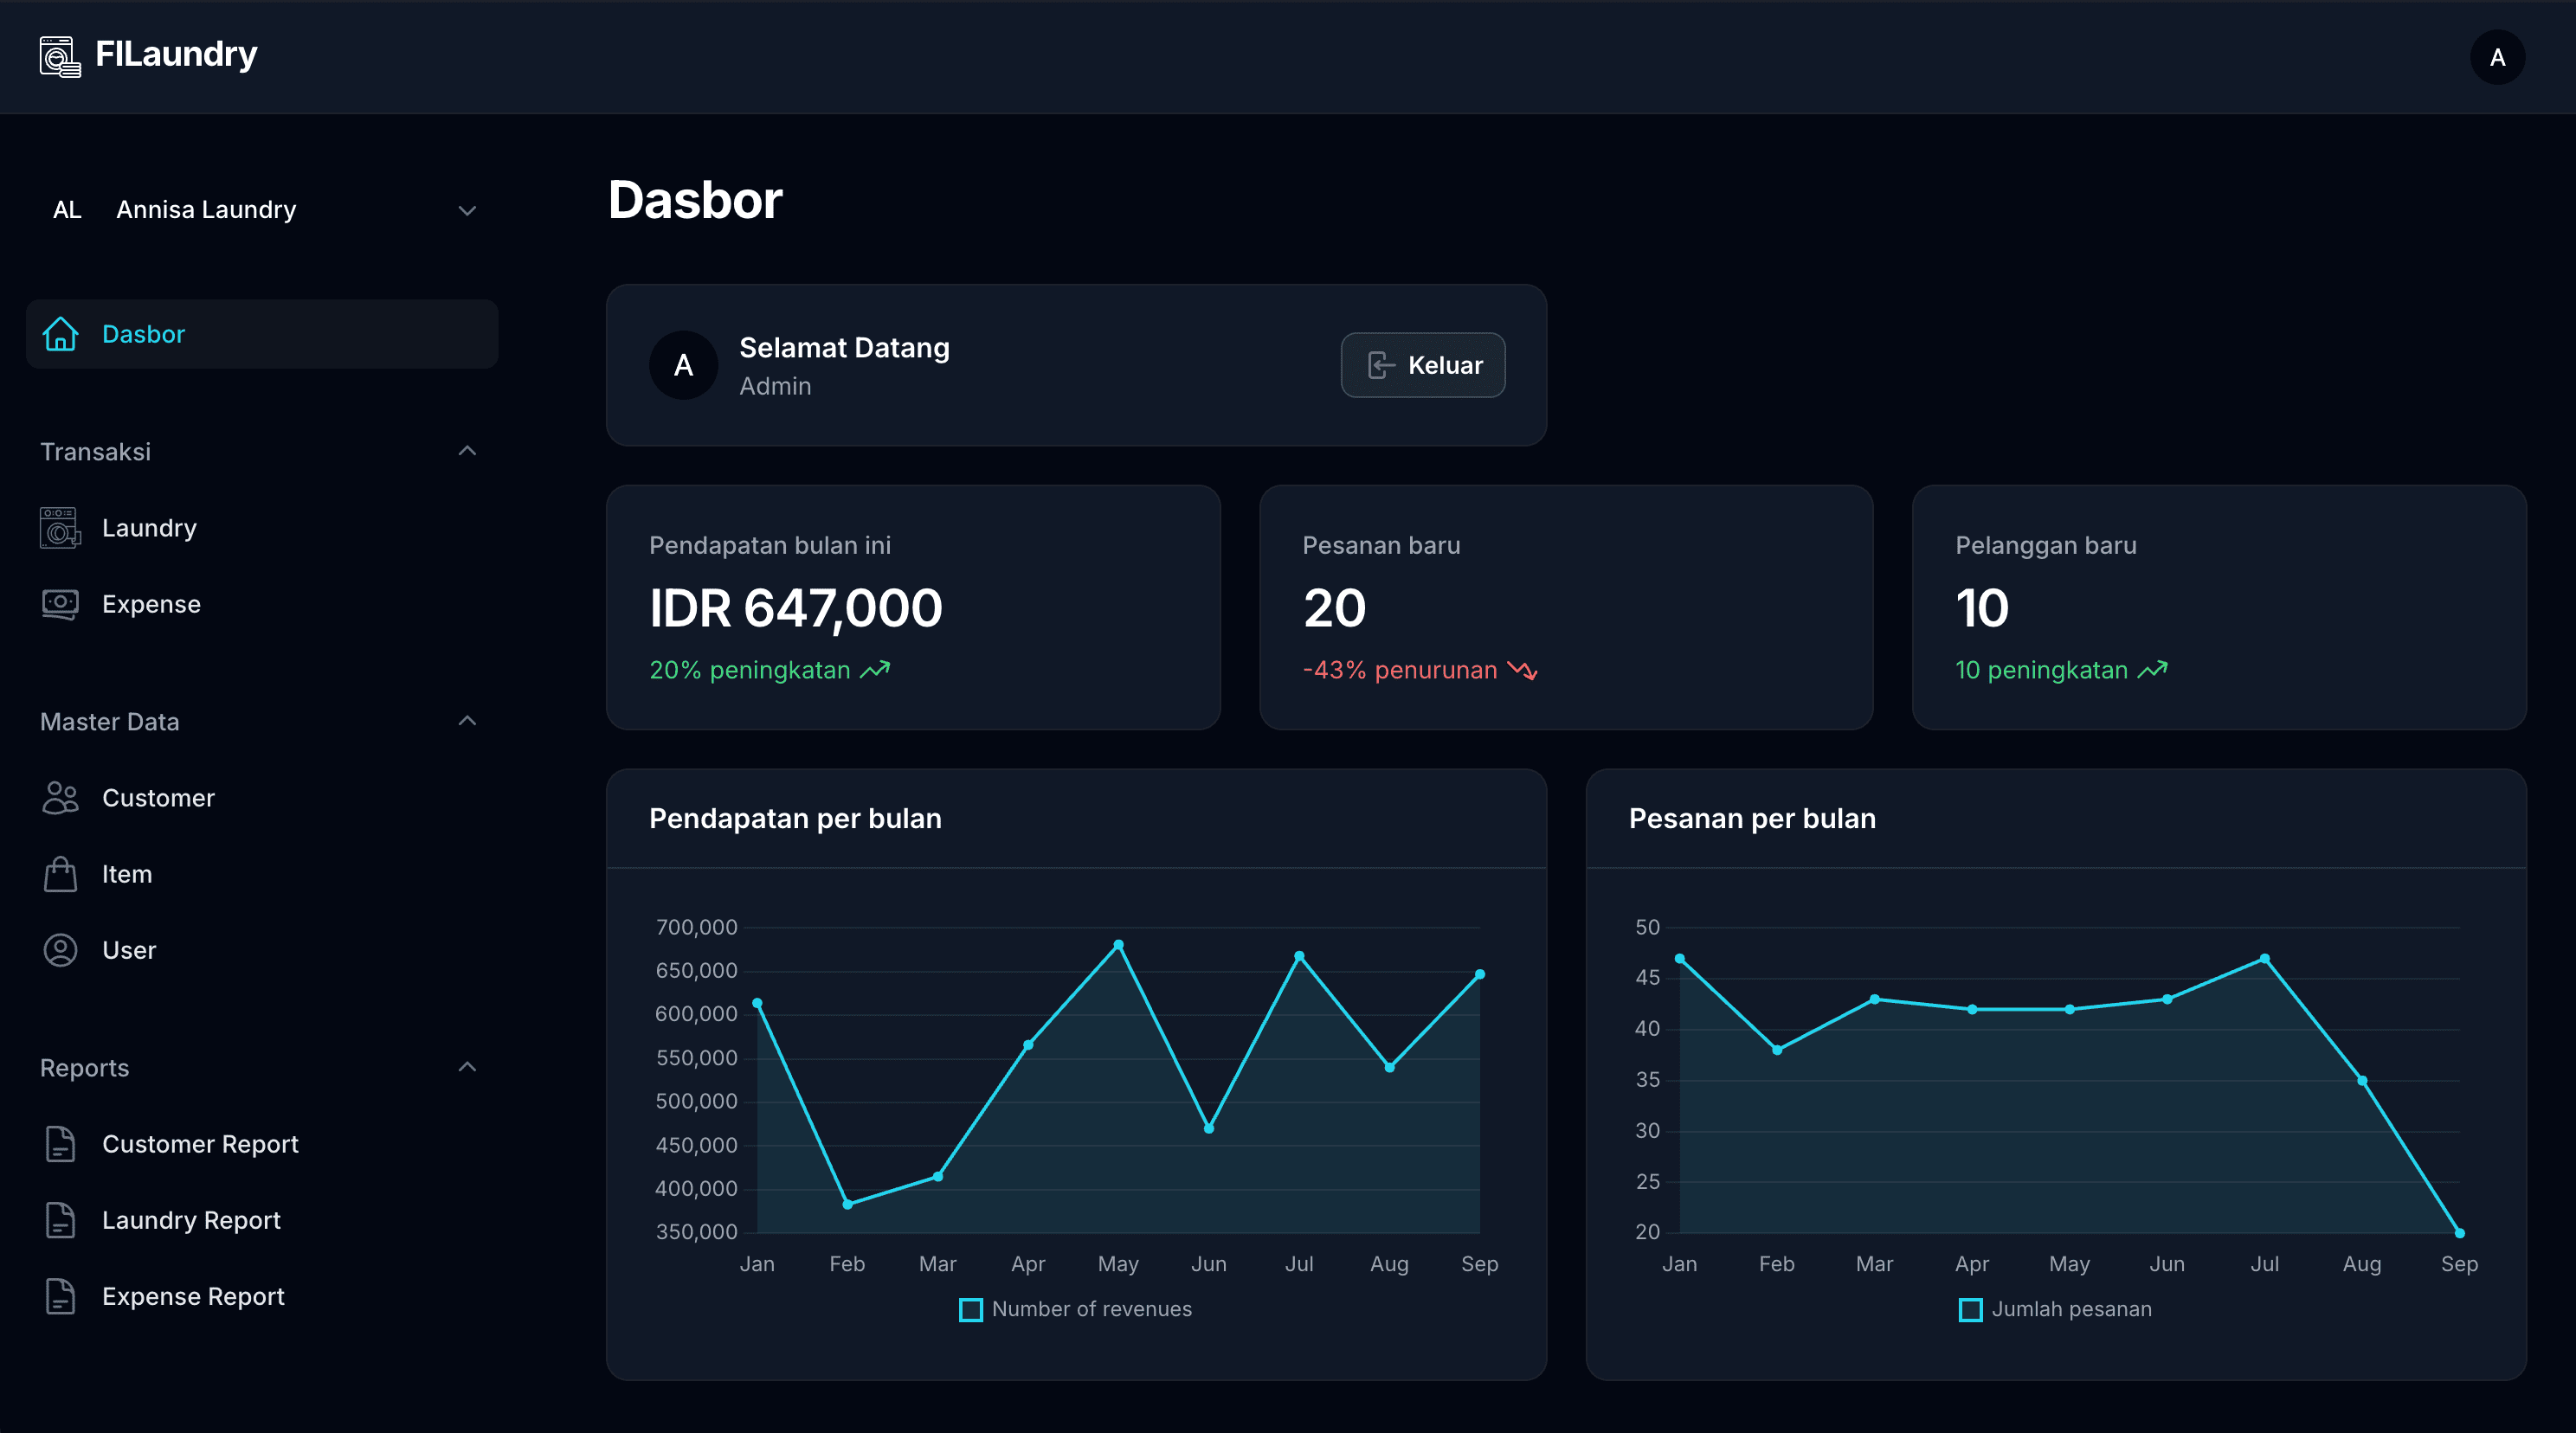Click the downward trend icon for Pesanan baru

(x=1522, y=670)
